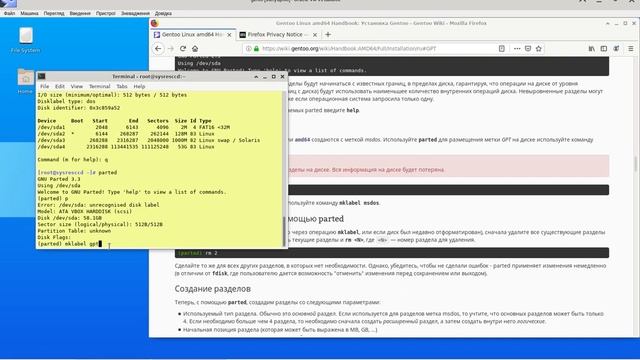Click the Terminal window keep-above arrow button
This screenshot has width=640, height=360.
[x=256, y=76]
